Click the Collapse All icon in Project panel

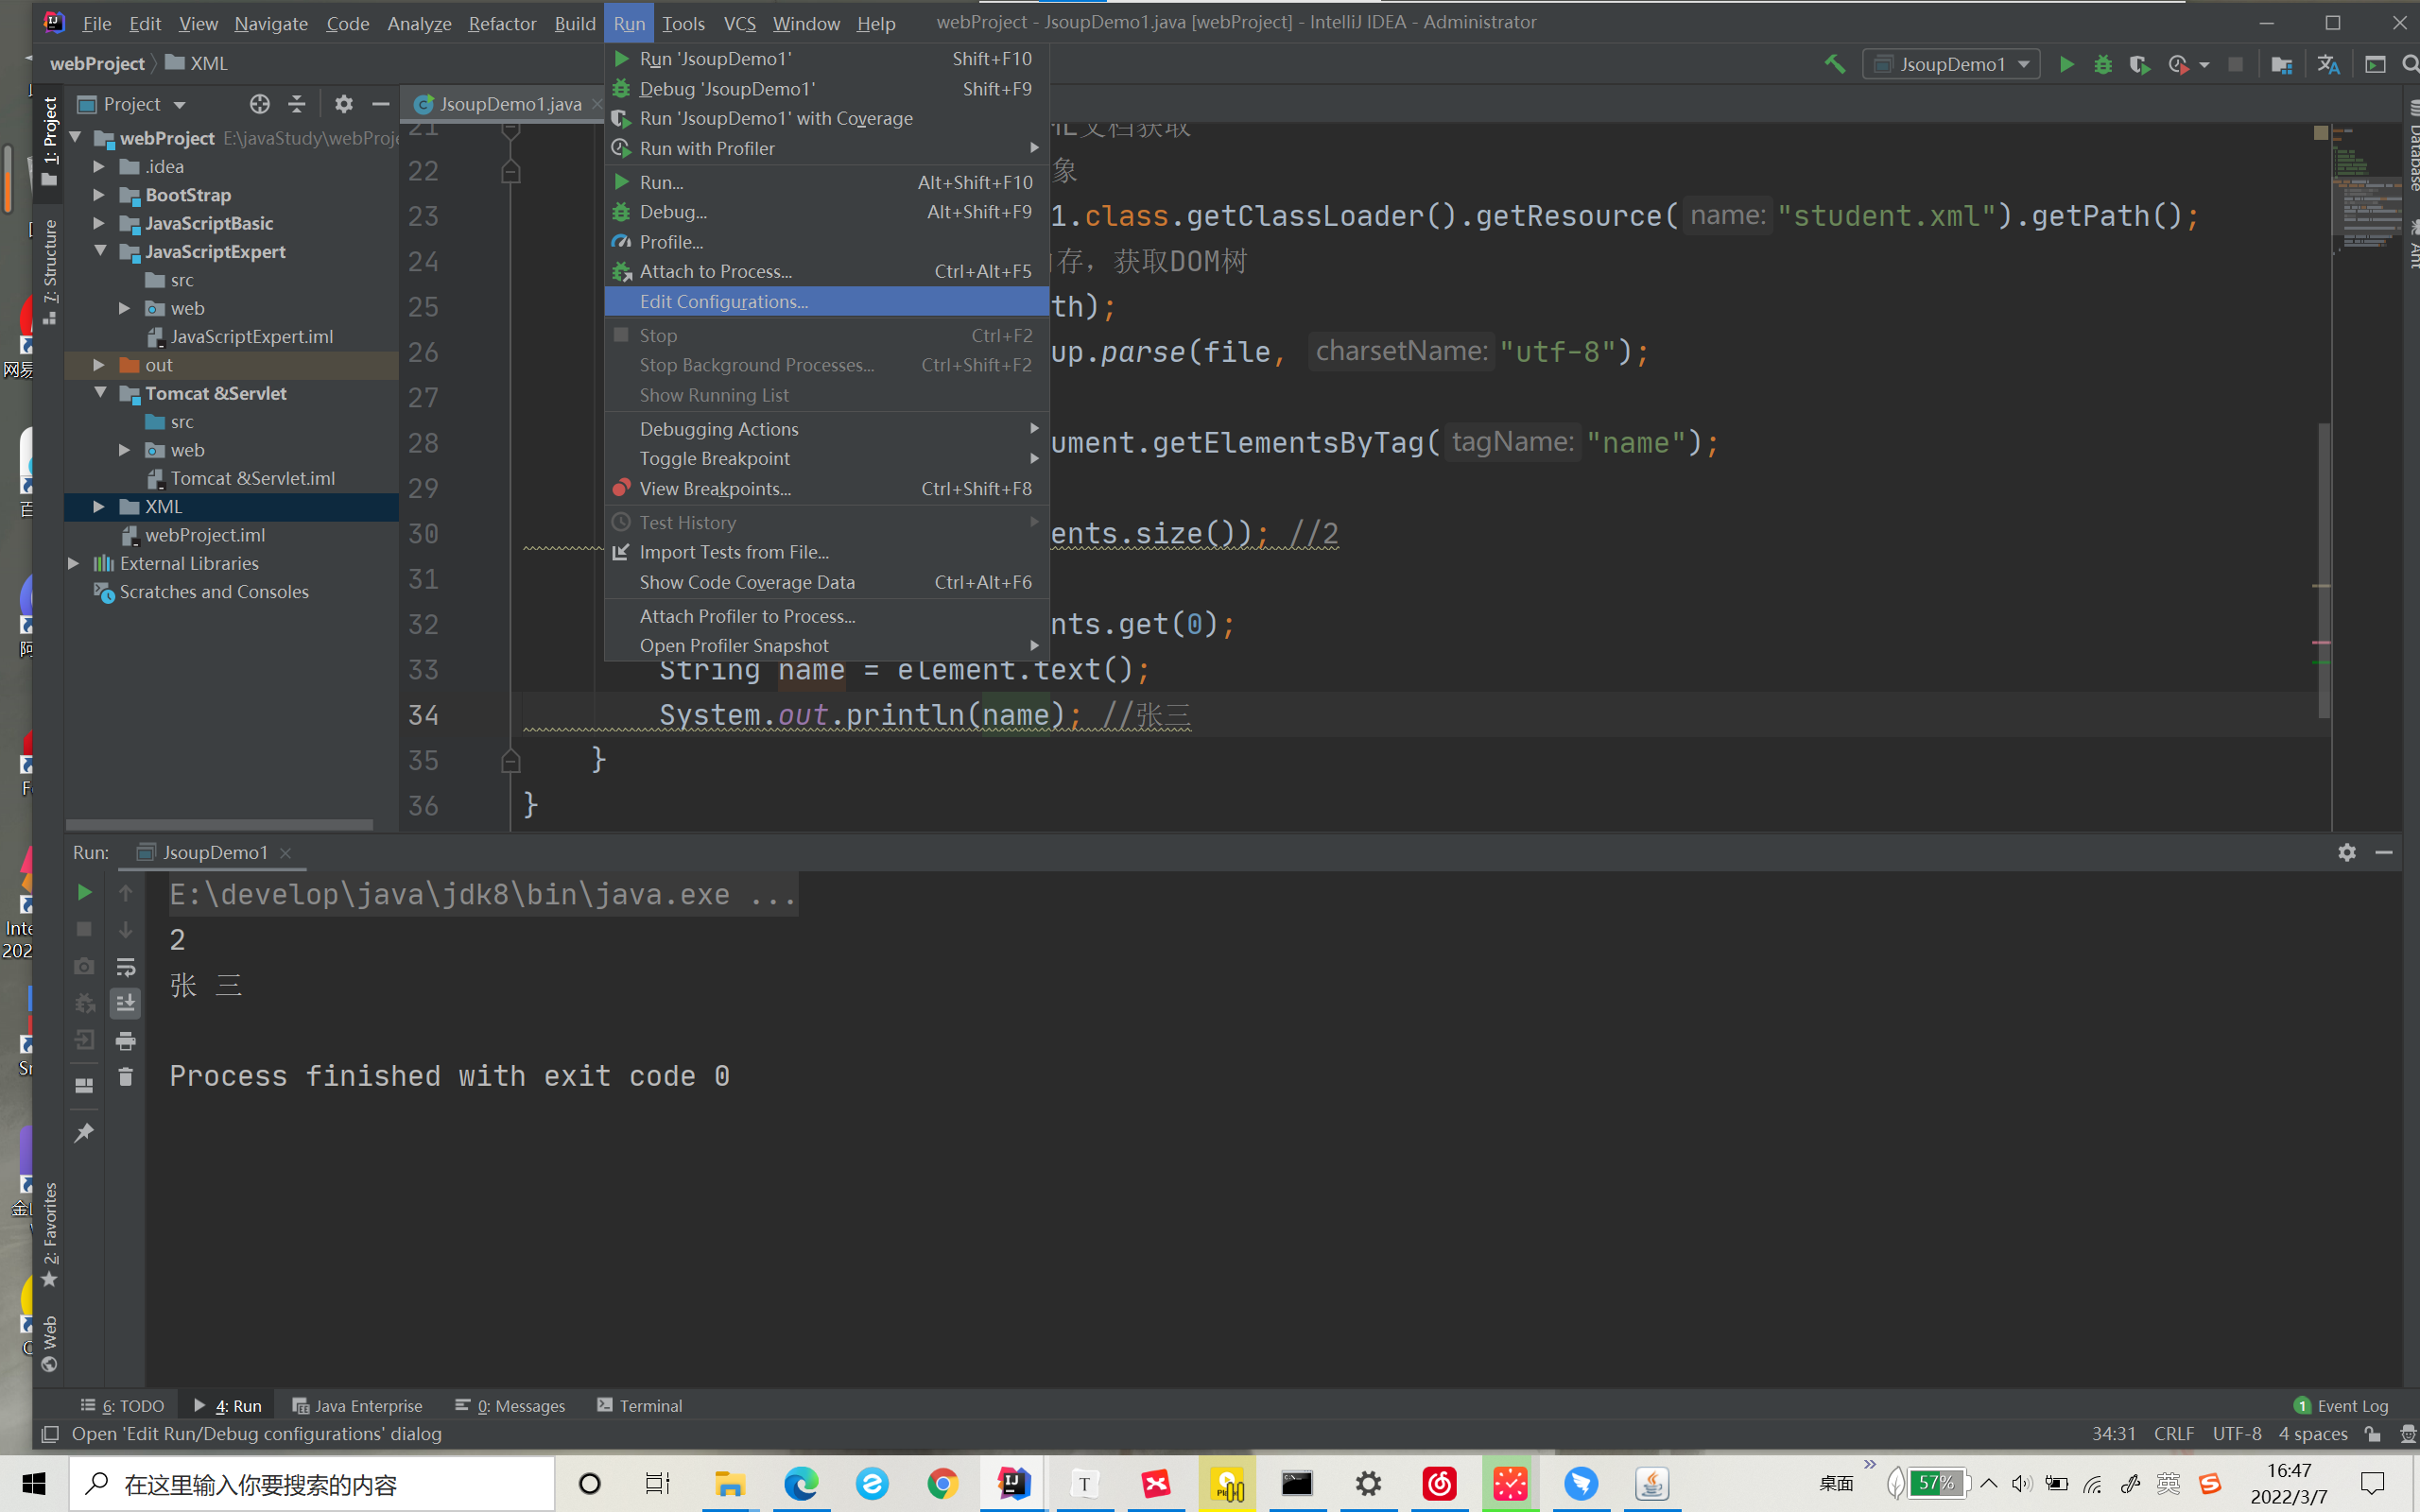tap(297, 104)
